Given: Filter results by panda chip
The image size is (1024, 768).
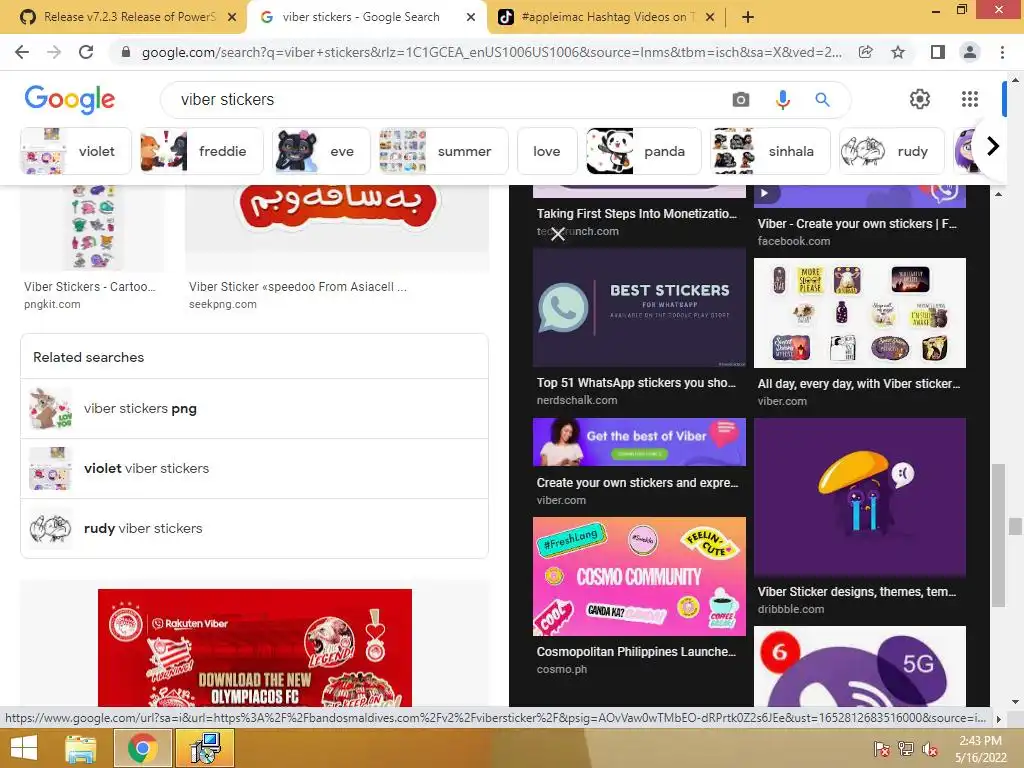Looking at the screenshot, I should click(x=643, y=152).
